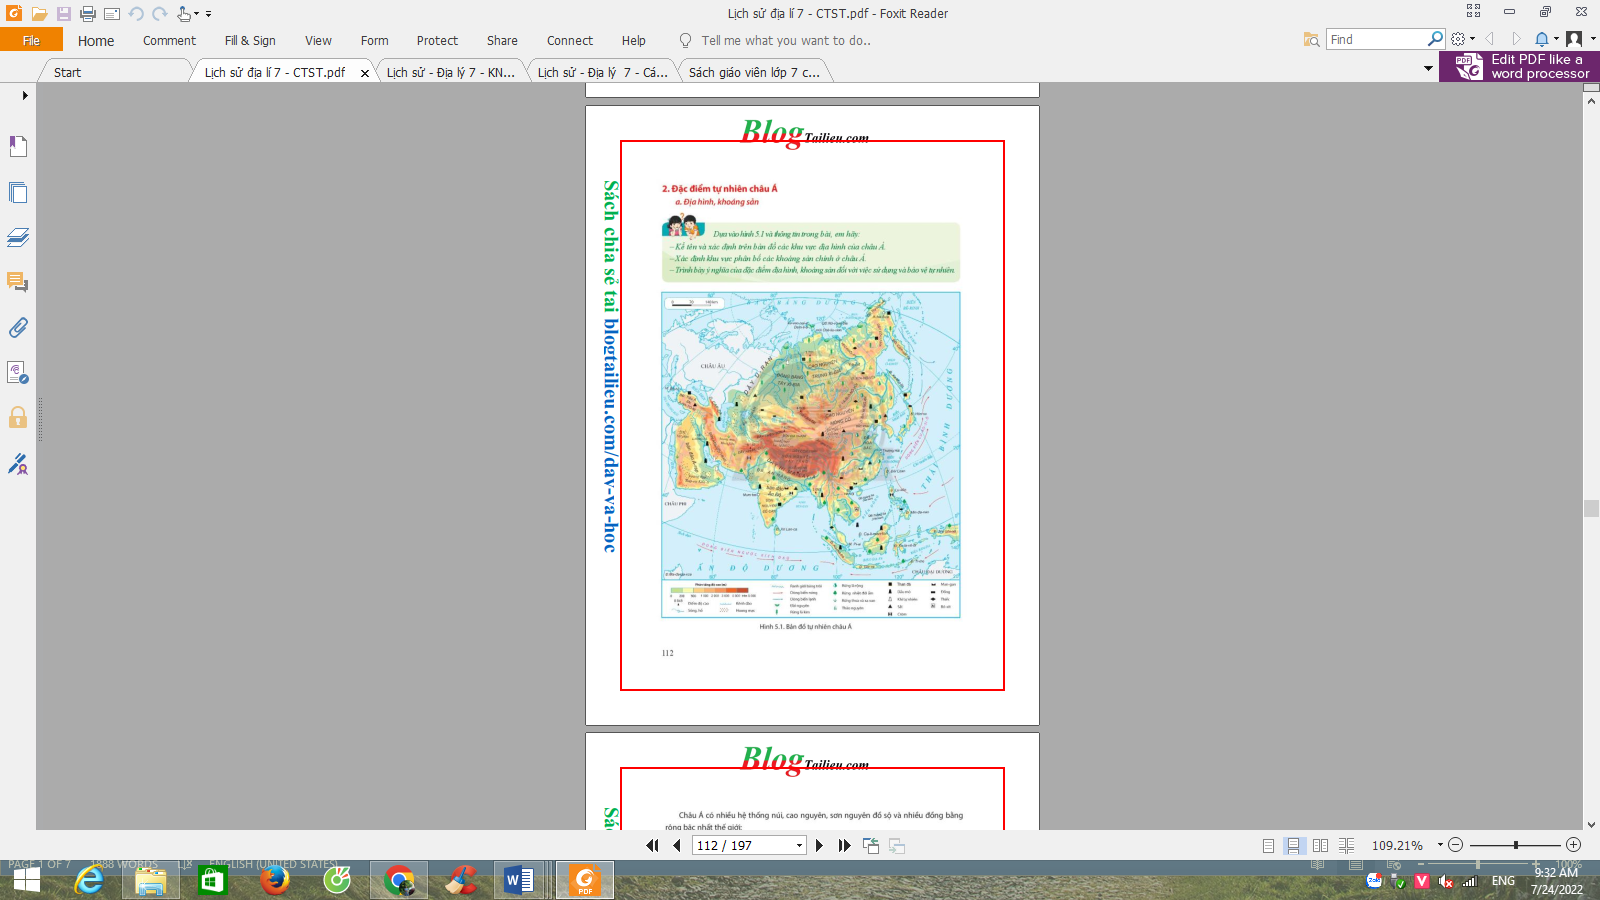
Task: Open the page number dropdown
Action: coord(799,846)
